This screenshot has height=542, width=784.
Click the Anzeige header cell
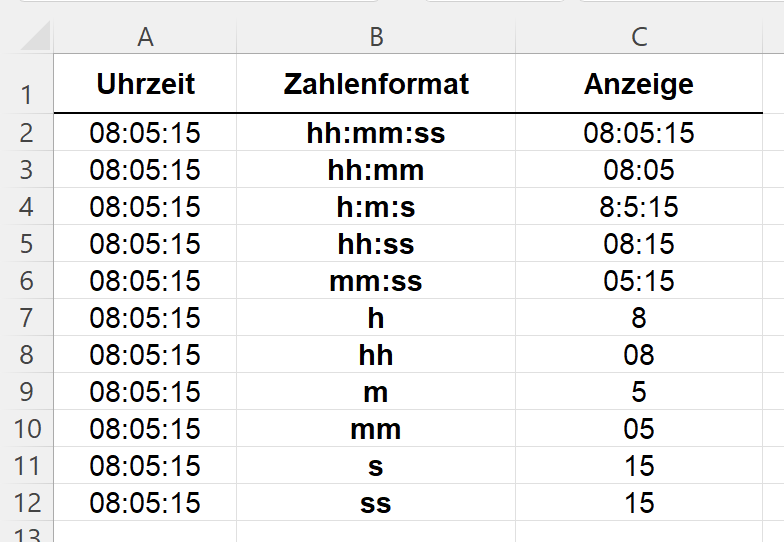(x=639, y=84)
